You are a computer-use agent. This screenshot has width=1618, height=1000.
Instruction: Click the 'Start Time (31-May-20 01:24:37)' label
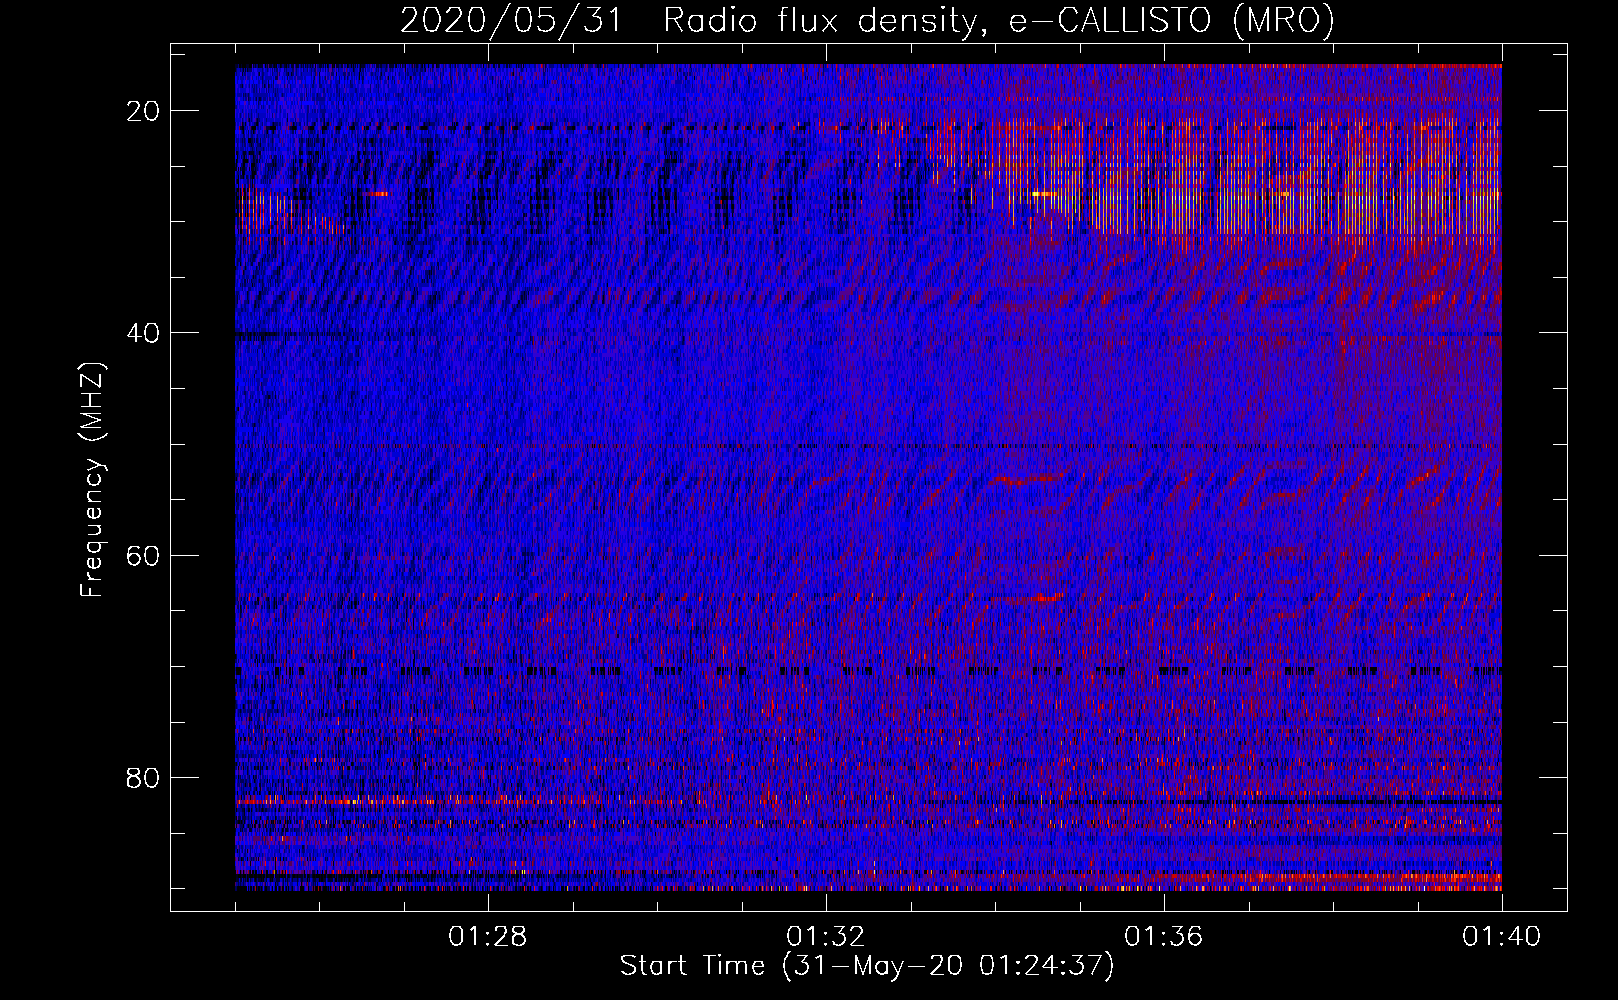pos(867,966)
